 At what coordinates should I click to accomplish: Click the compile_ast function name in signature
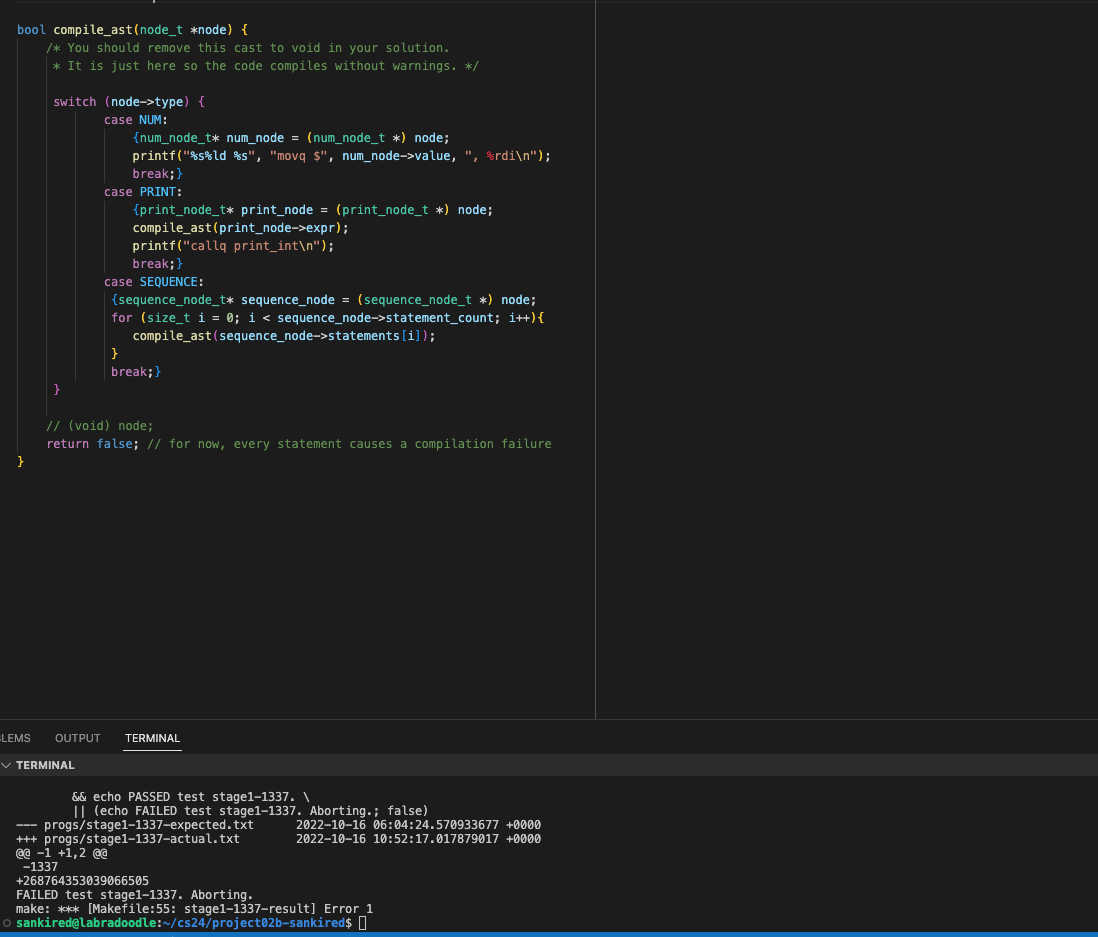[x=92, y=30]
